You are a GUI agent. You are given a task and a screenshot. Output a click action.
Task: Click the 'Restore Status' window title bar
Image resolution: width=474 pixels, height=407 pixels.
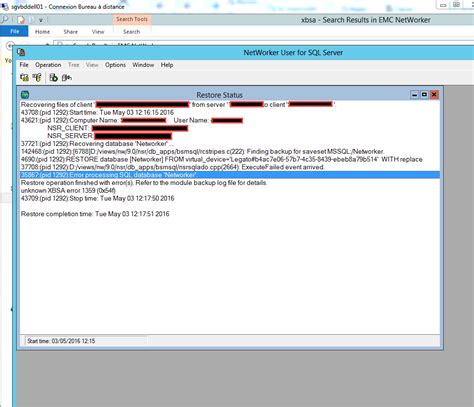coord(219,95)
